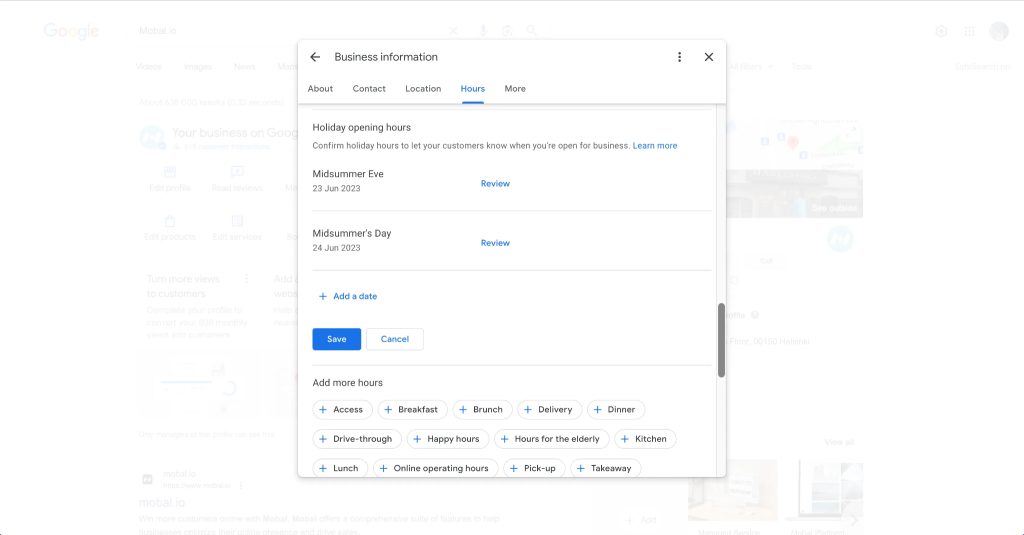Screen dimensions: 1024x535
Task: Add Brunch hours chip
Action: (482, 410)
